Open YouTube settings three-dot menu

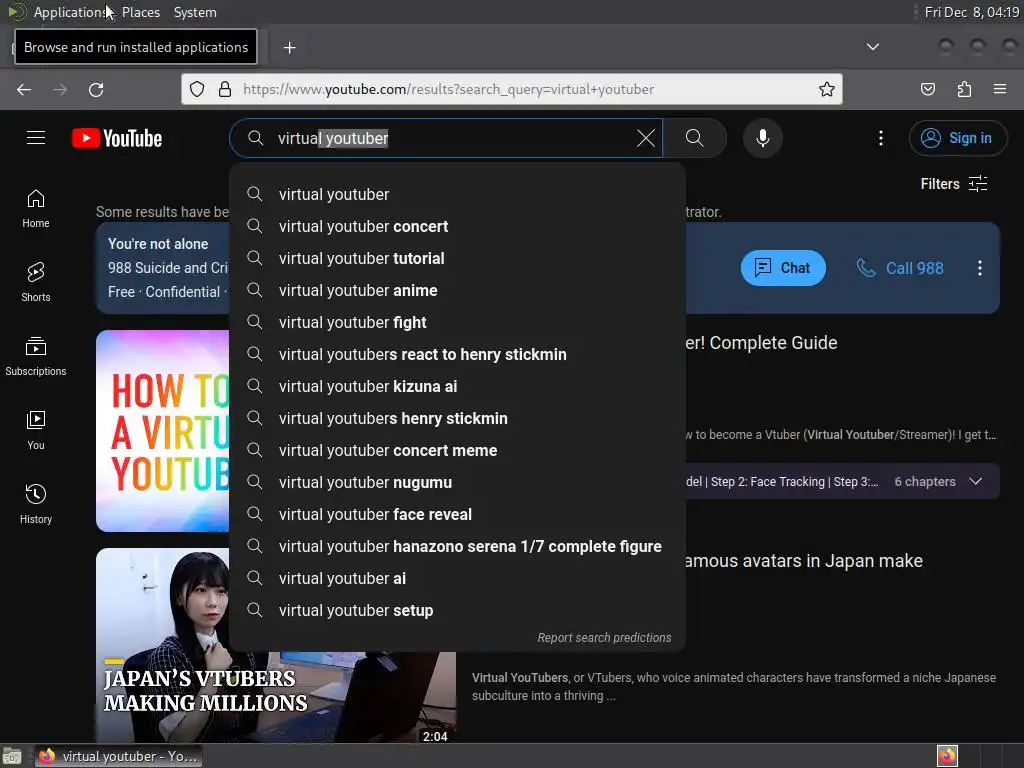[880, 138]
